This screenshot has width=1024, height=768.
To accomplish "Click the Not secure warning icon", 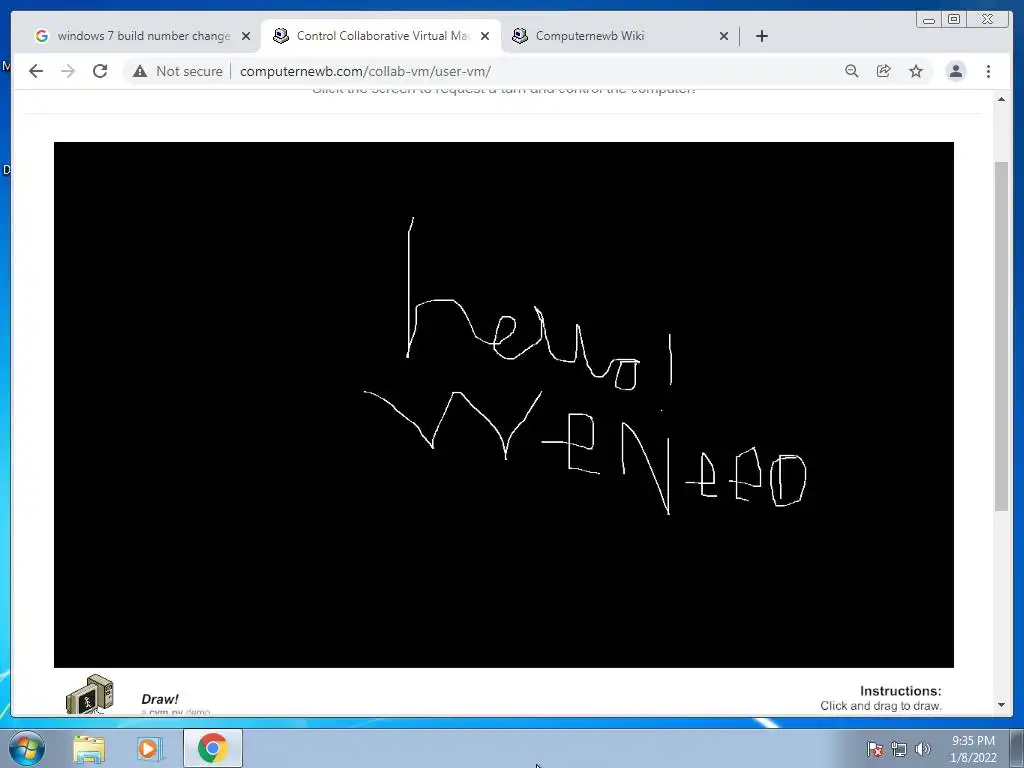I will click(140, 71).
